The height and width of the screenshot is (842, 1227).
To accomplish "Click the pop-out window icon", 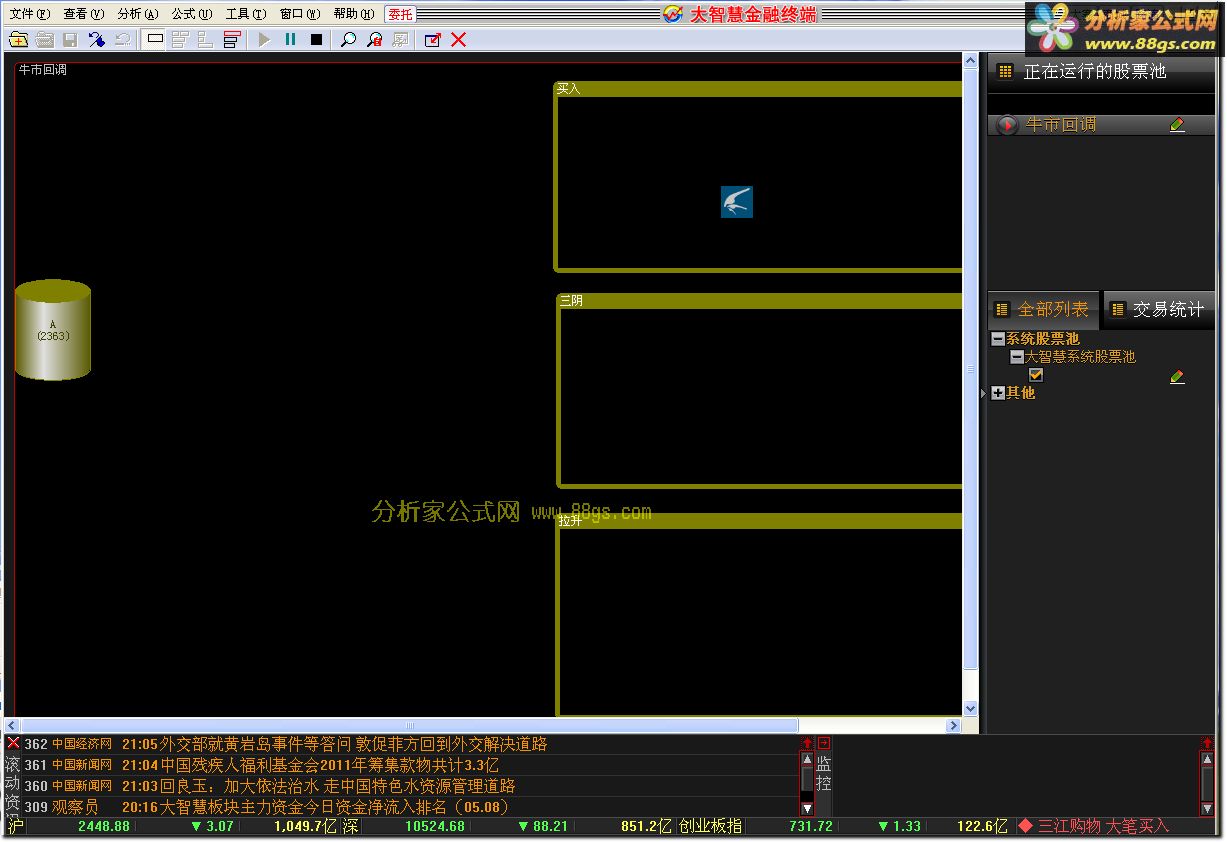I will [x=432, y=40].
